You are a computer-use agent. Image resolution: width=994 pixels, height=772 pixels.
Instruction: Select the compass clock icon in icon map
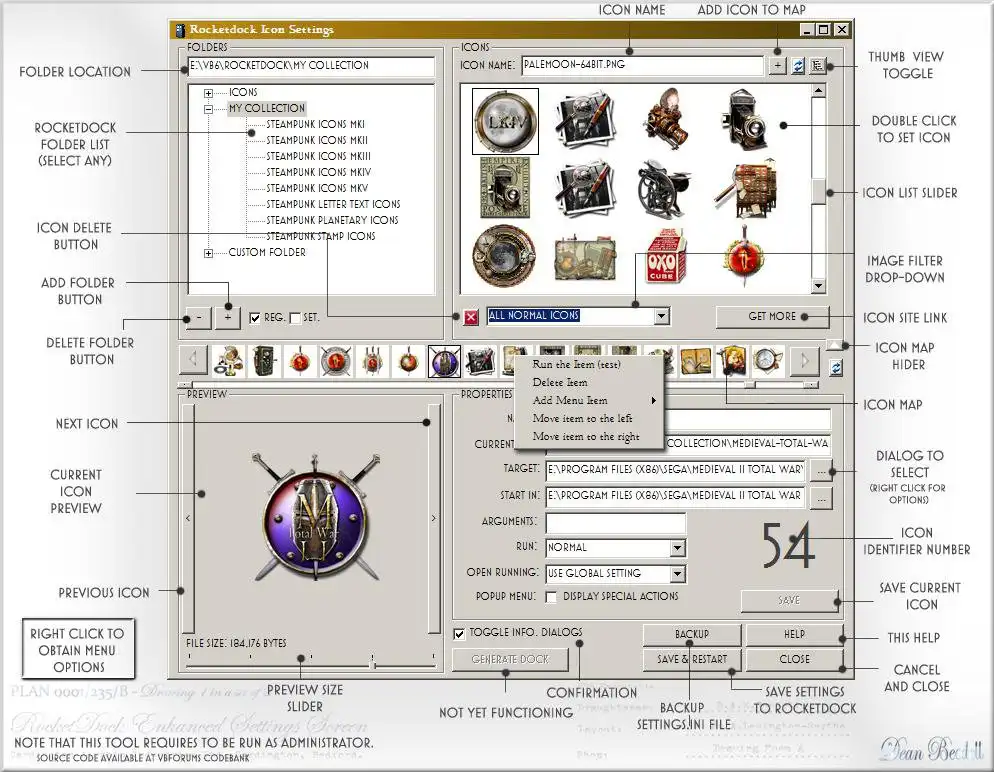(767, 360)
